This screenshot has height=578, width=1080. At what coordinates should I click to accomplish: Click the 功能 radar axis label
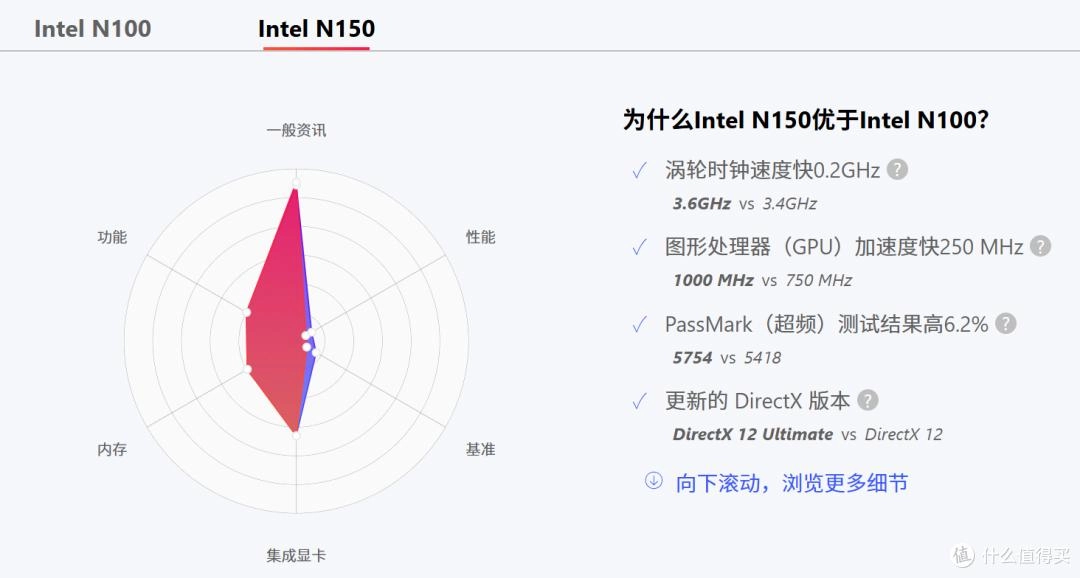click(x=112, y=237)
